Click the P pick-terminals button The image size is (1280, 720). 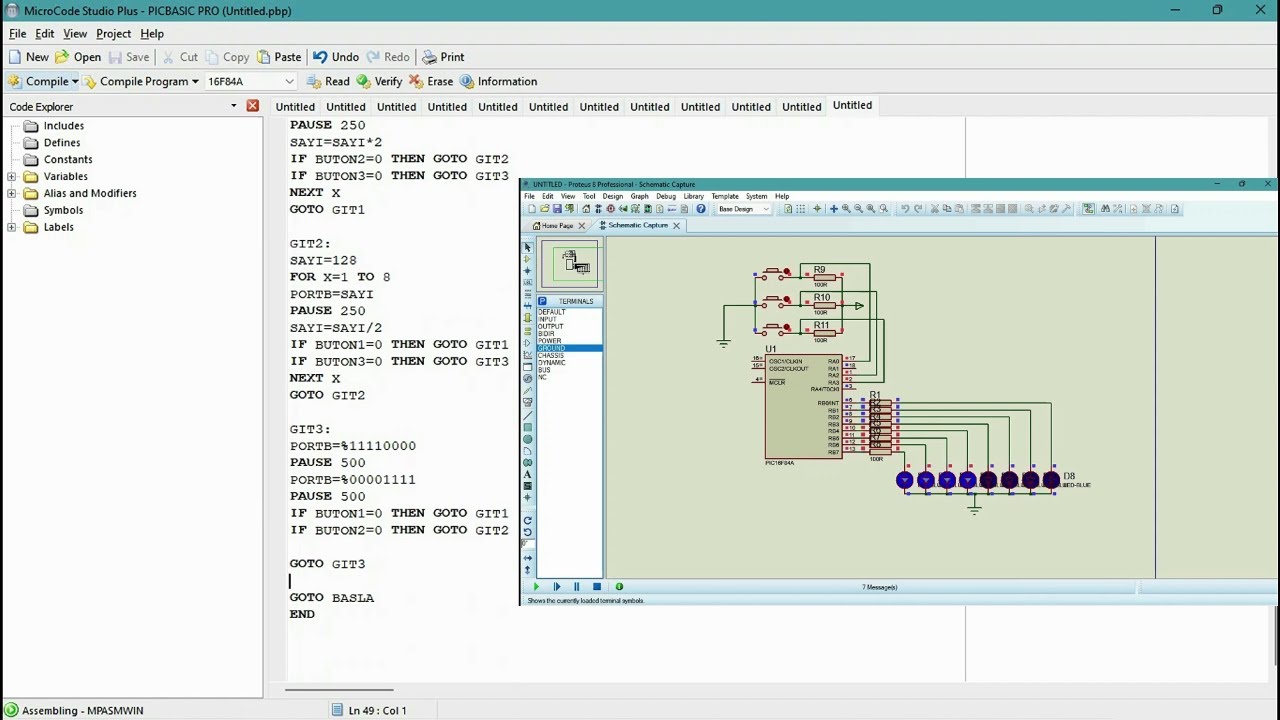tap(542, 301)
